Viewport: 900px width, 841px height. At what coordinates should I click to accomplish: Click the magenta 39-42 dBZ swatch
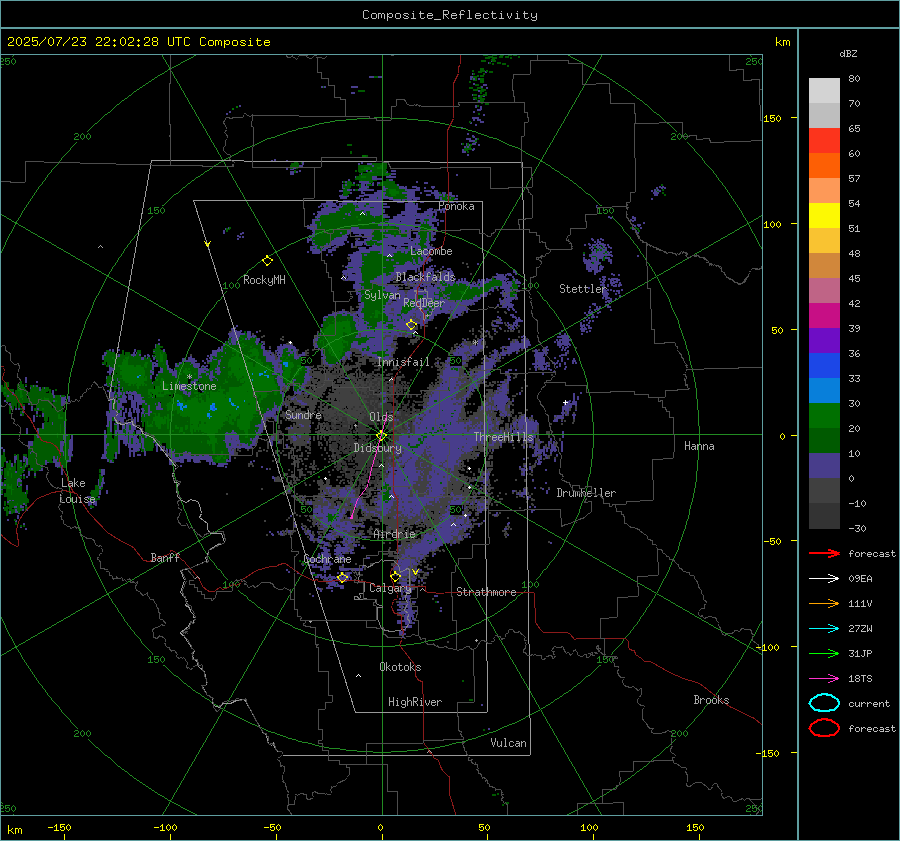coord(824,316)
